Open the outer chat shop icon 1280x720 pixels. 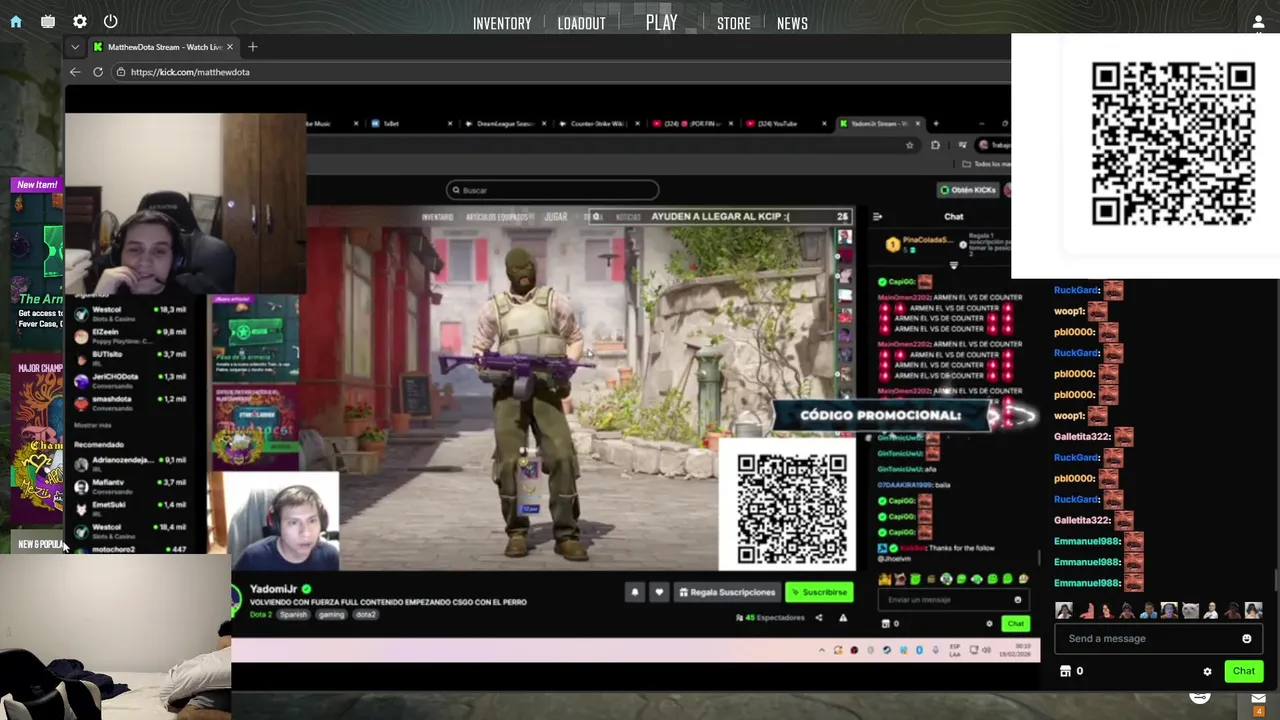click(1066, 671)
